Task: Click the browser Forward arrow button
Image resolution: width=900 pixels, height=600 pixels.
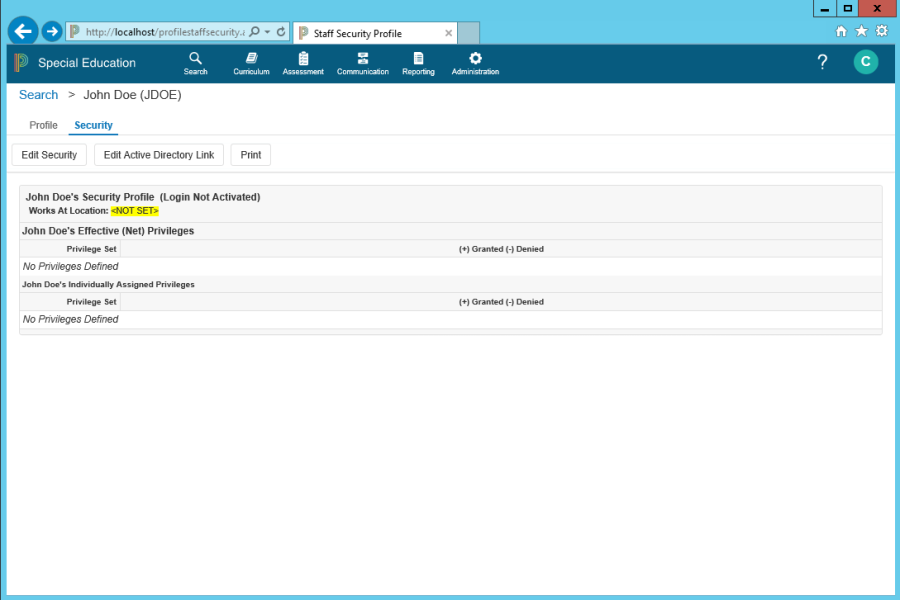Action: coord(52,32)
